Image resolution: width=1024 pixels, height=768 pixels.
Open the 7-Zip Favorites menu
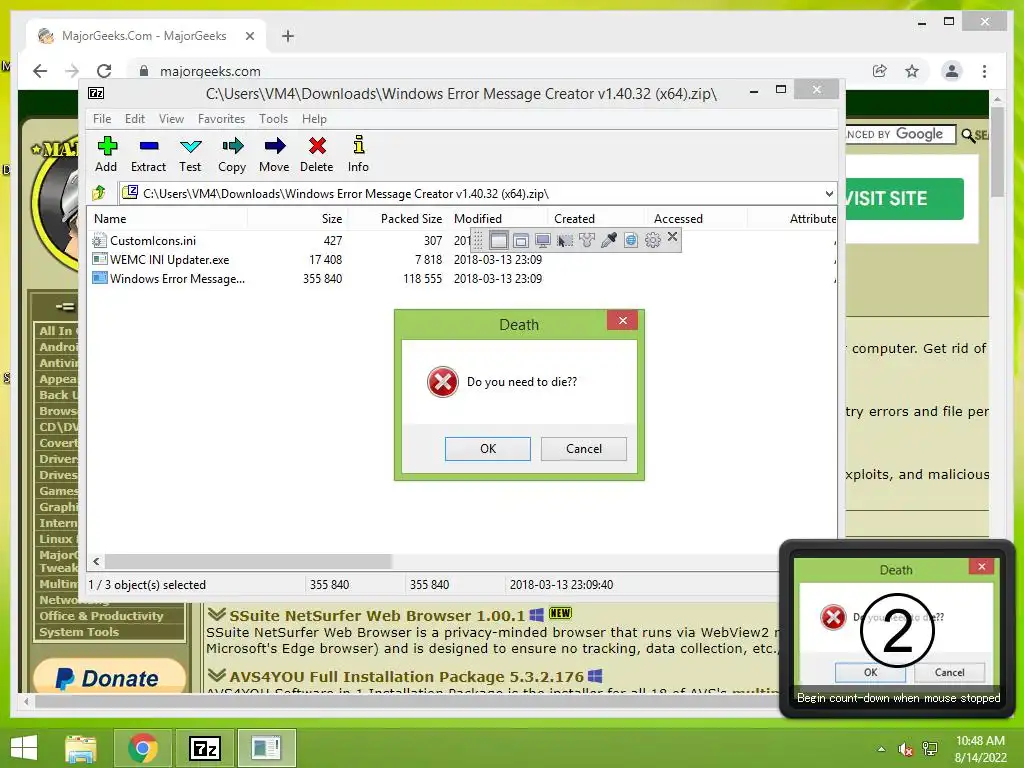[x=221, y=119]
